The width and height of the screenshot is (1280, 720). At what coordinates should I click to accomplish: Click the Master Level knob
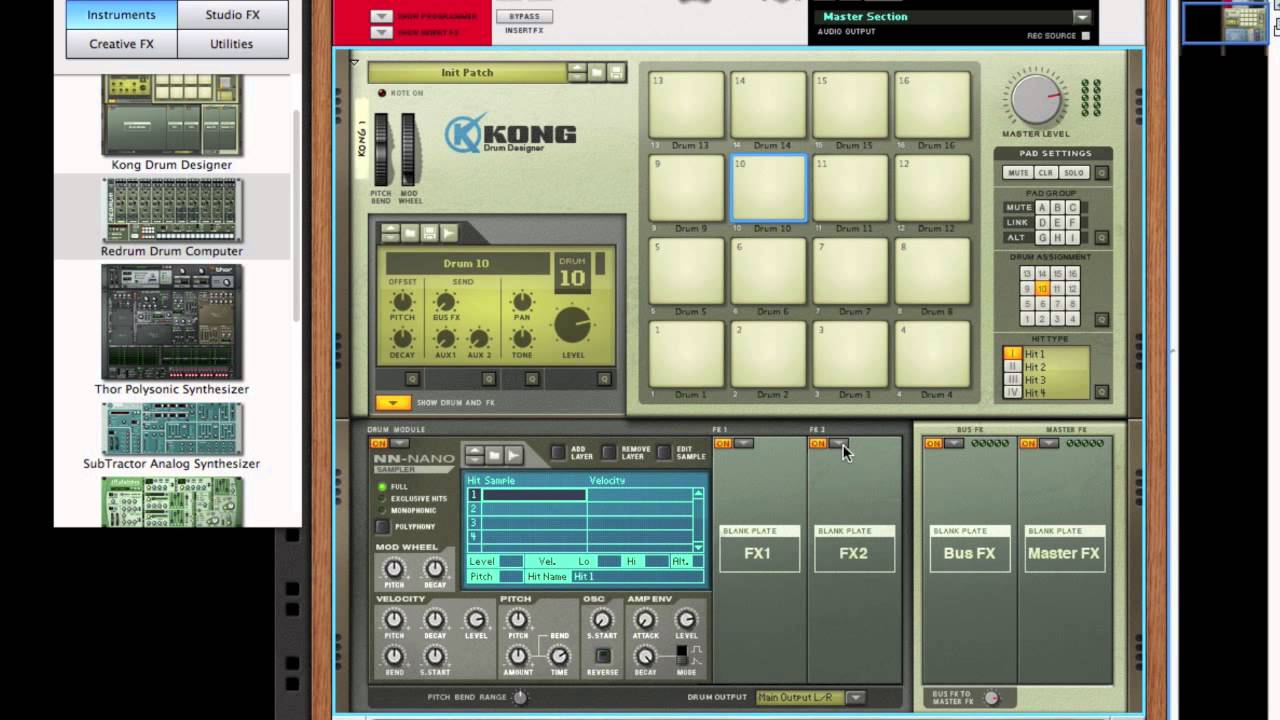coord(1036,99)
